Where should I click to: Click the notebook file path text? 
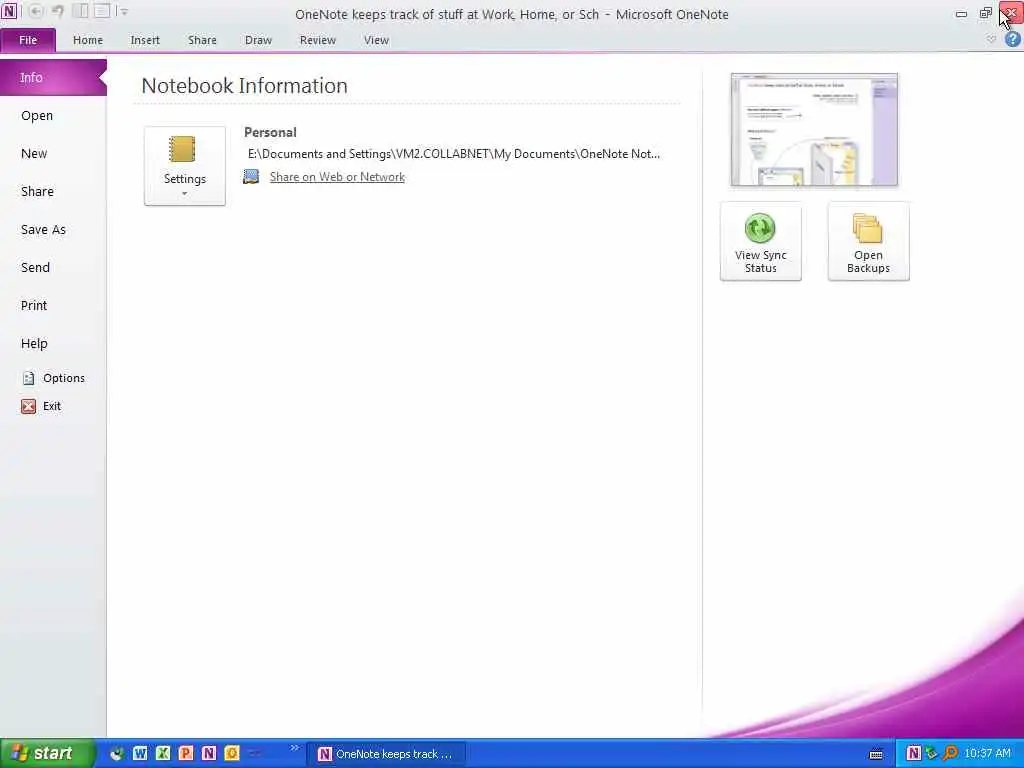click(454, 154)
